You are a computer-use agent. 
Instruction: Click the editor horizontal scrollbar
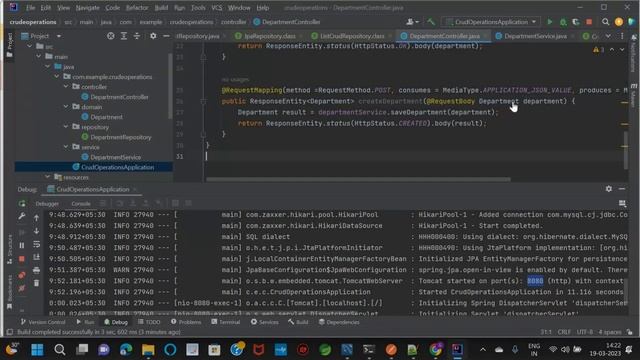(358, 179)
